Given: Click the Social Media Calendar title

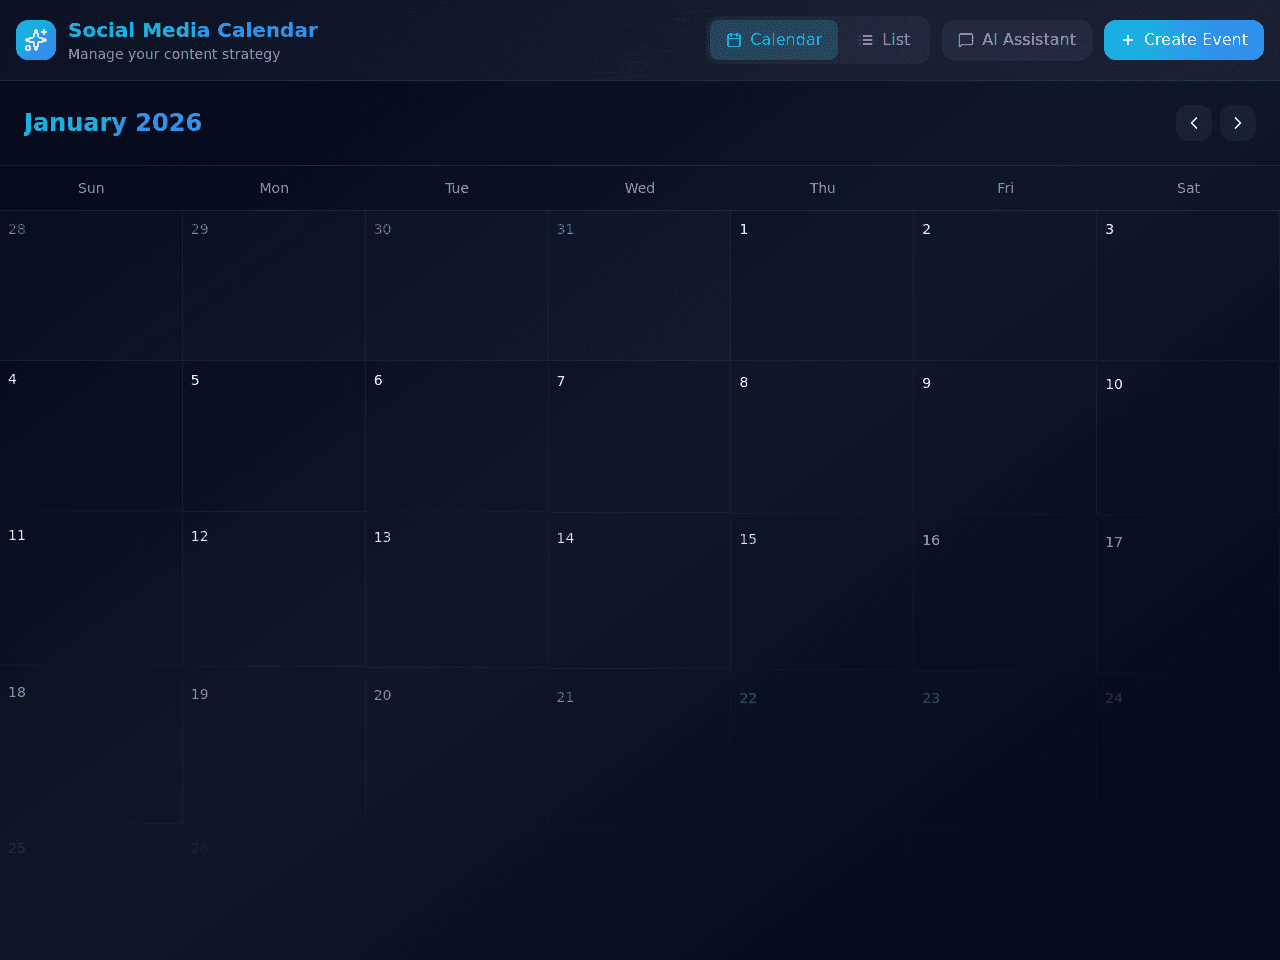Looking at the screenshot, I should click(x=193, y=30).
